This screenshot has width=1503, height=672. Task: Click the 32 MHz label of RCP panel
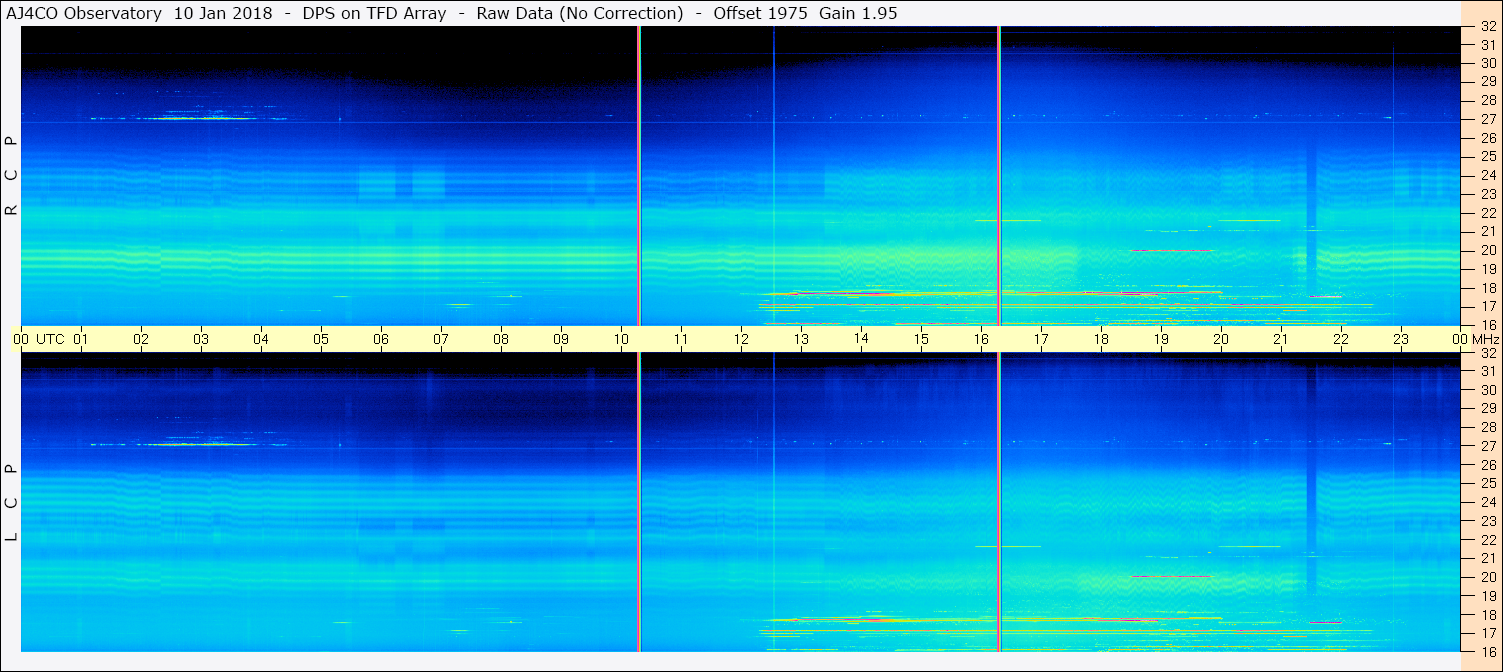pos(1488,27)
